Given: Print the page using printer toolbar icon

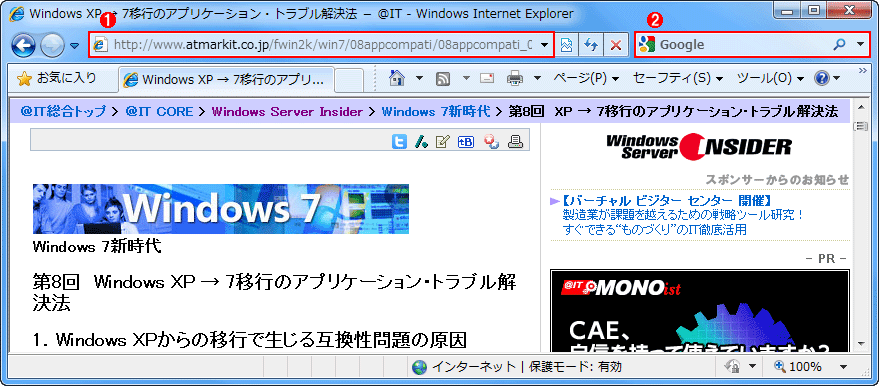Looking at the screenshot, I should pos(515,79).
